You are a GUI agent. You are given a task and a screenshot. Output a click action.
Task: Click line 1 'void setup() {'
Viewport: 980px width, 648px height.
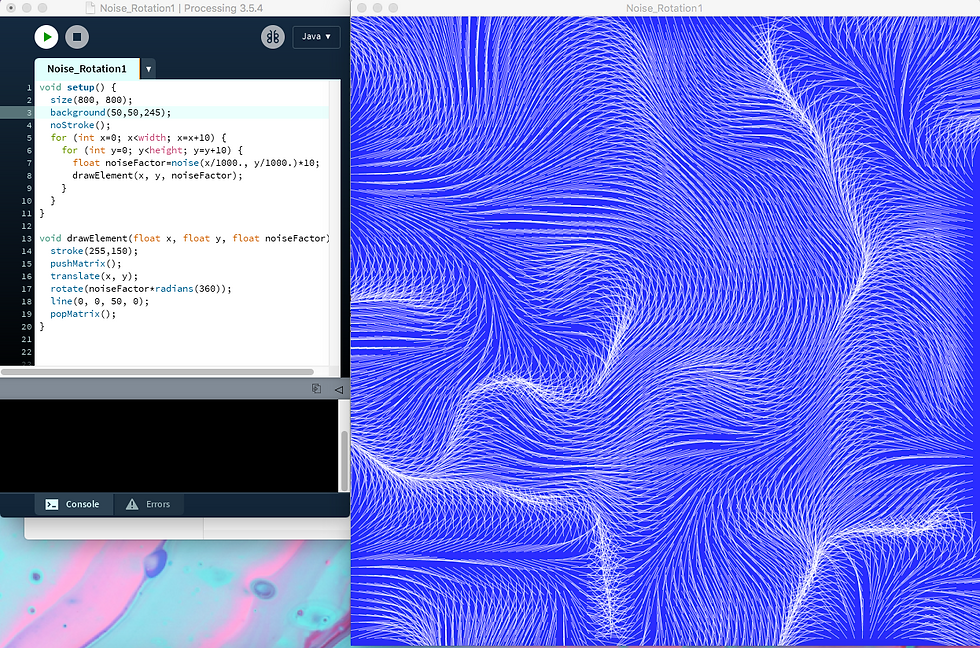click(78, 87)
